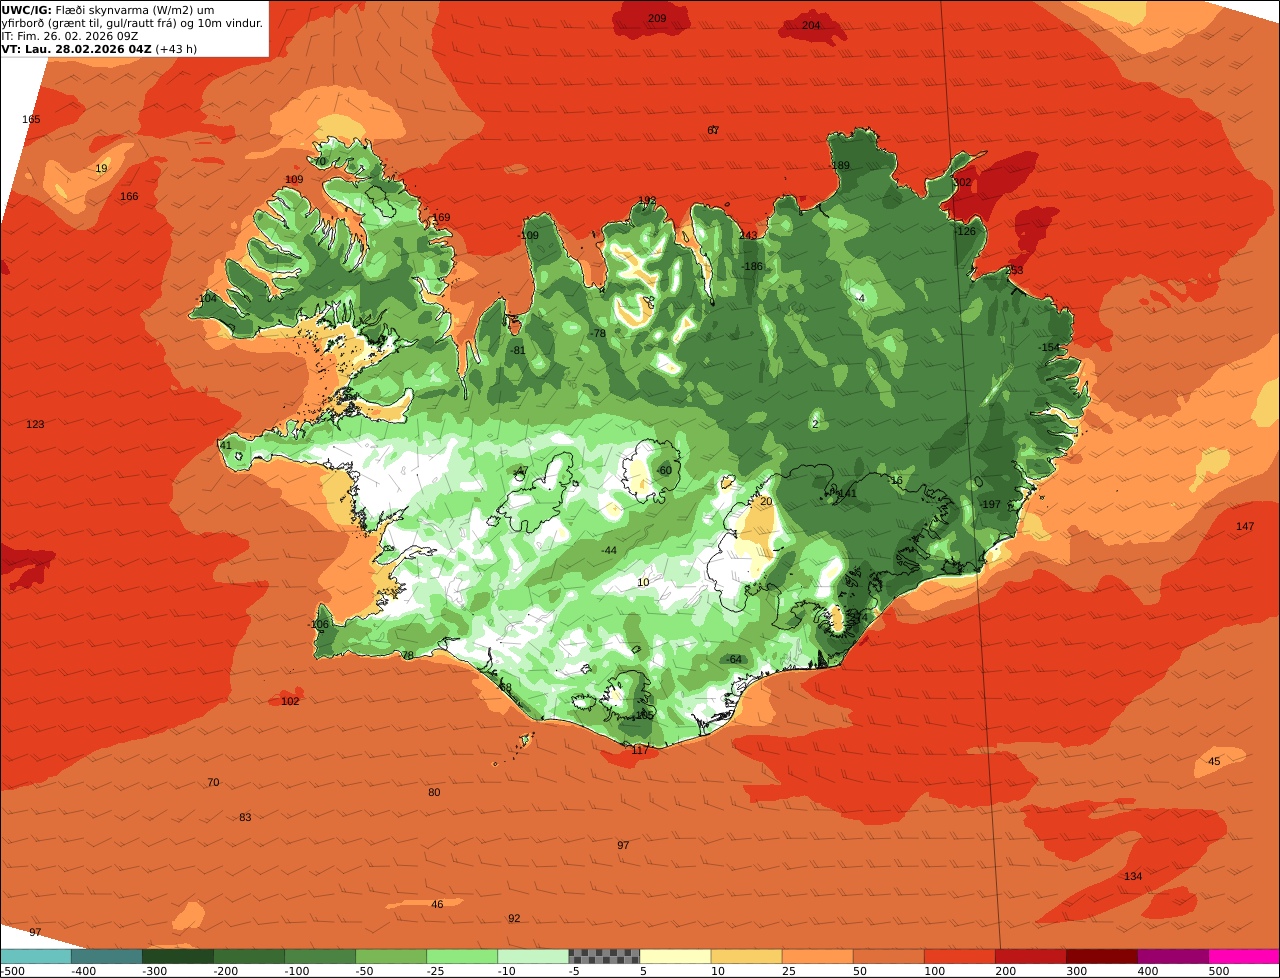The height and width of the screenshot is (978, 1280).
Task: Click the map value 67
Action: (713, 130)
